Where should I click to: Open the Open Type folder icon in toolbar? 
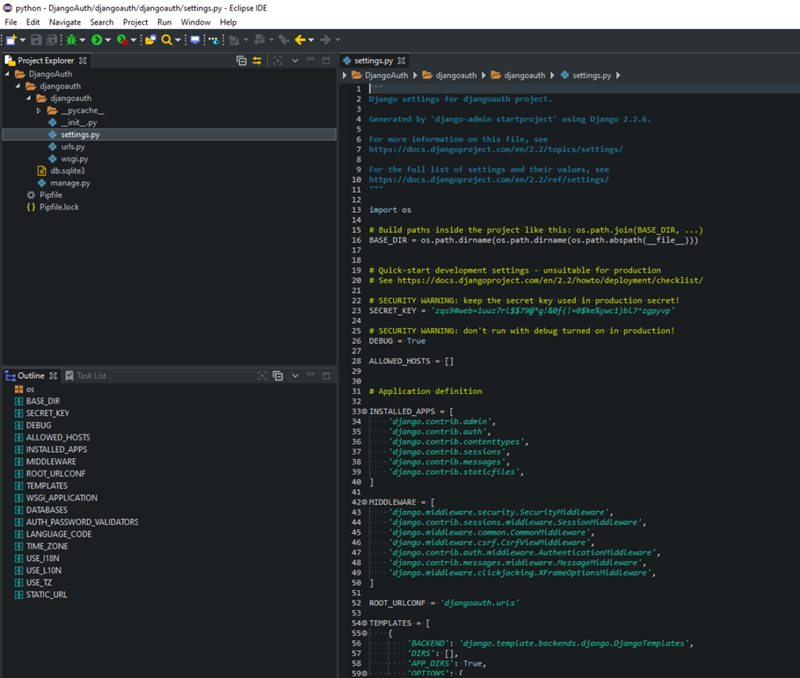pos(149,40)
